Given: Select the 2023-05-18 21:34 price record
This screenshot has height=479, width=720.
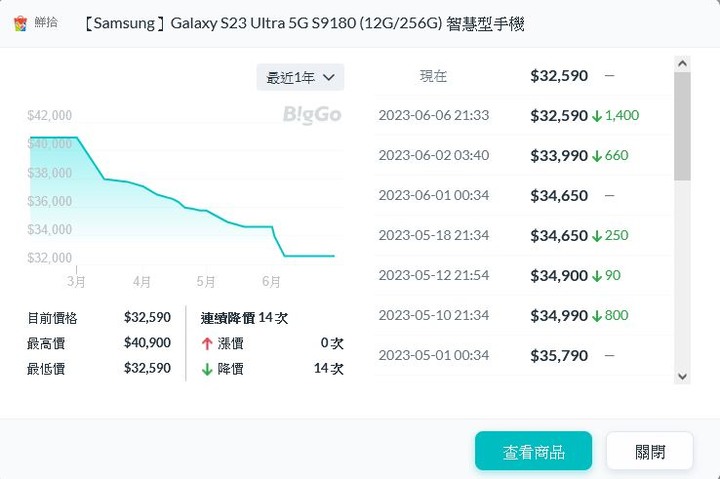Looking at the screenshot, I should pyautogui.click(x=523, y=235).
